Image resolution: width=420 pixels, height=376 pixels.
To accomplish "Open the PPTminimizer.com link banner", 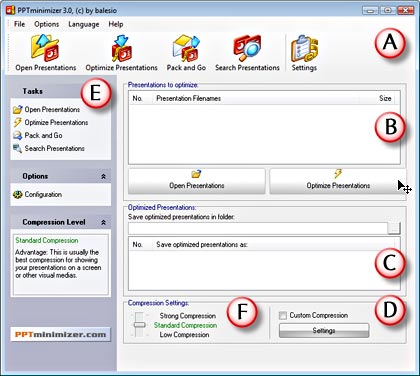I will click(x=61, y=334).
